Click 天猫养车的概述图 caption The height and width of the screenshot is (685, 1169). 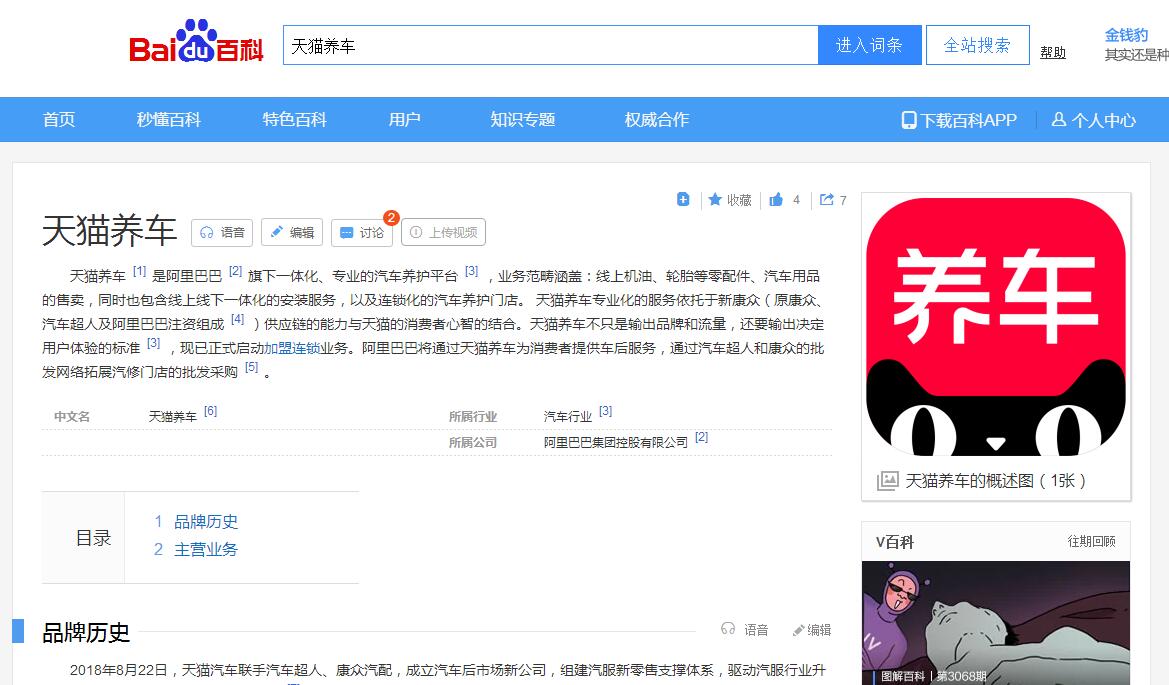click(995, 481)
